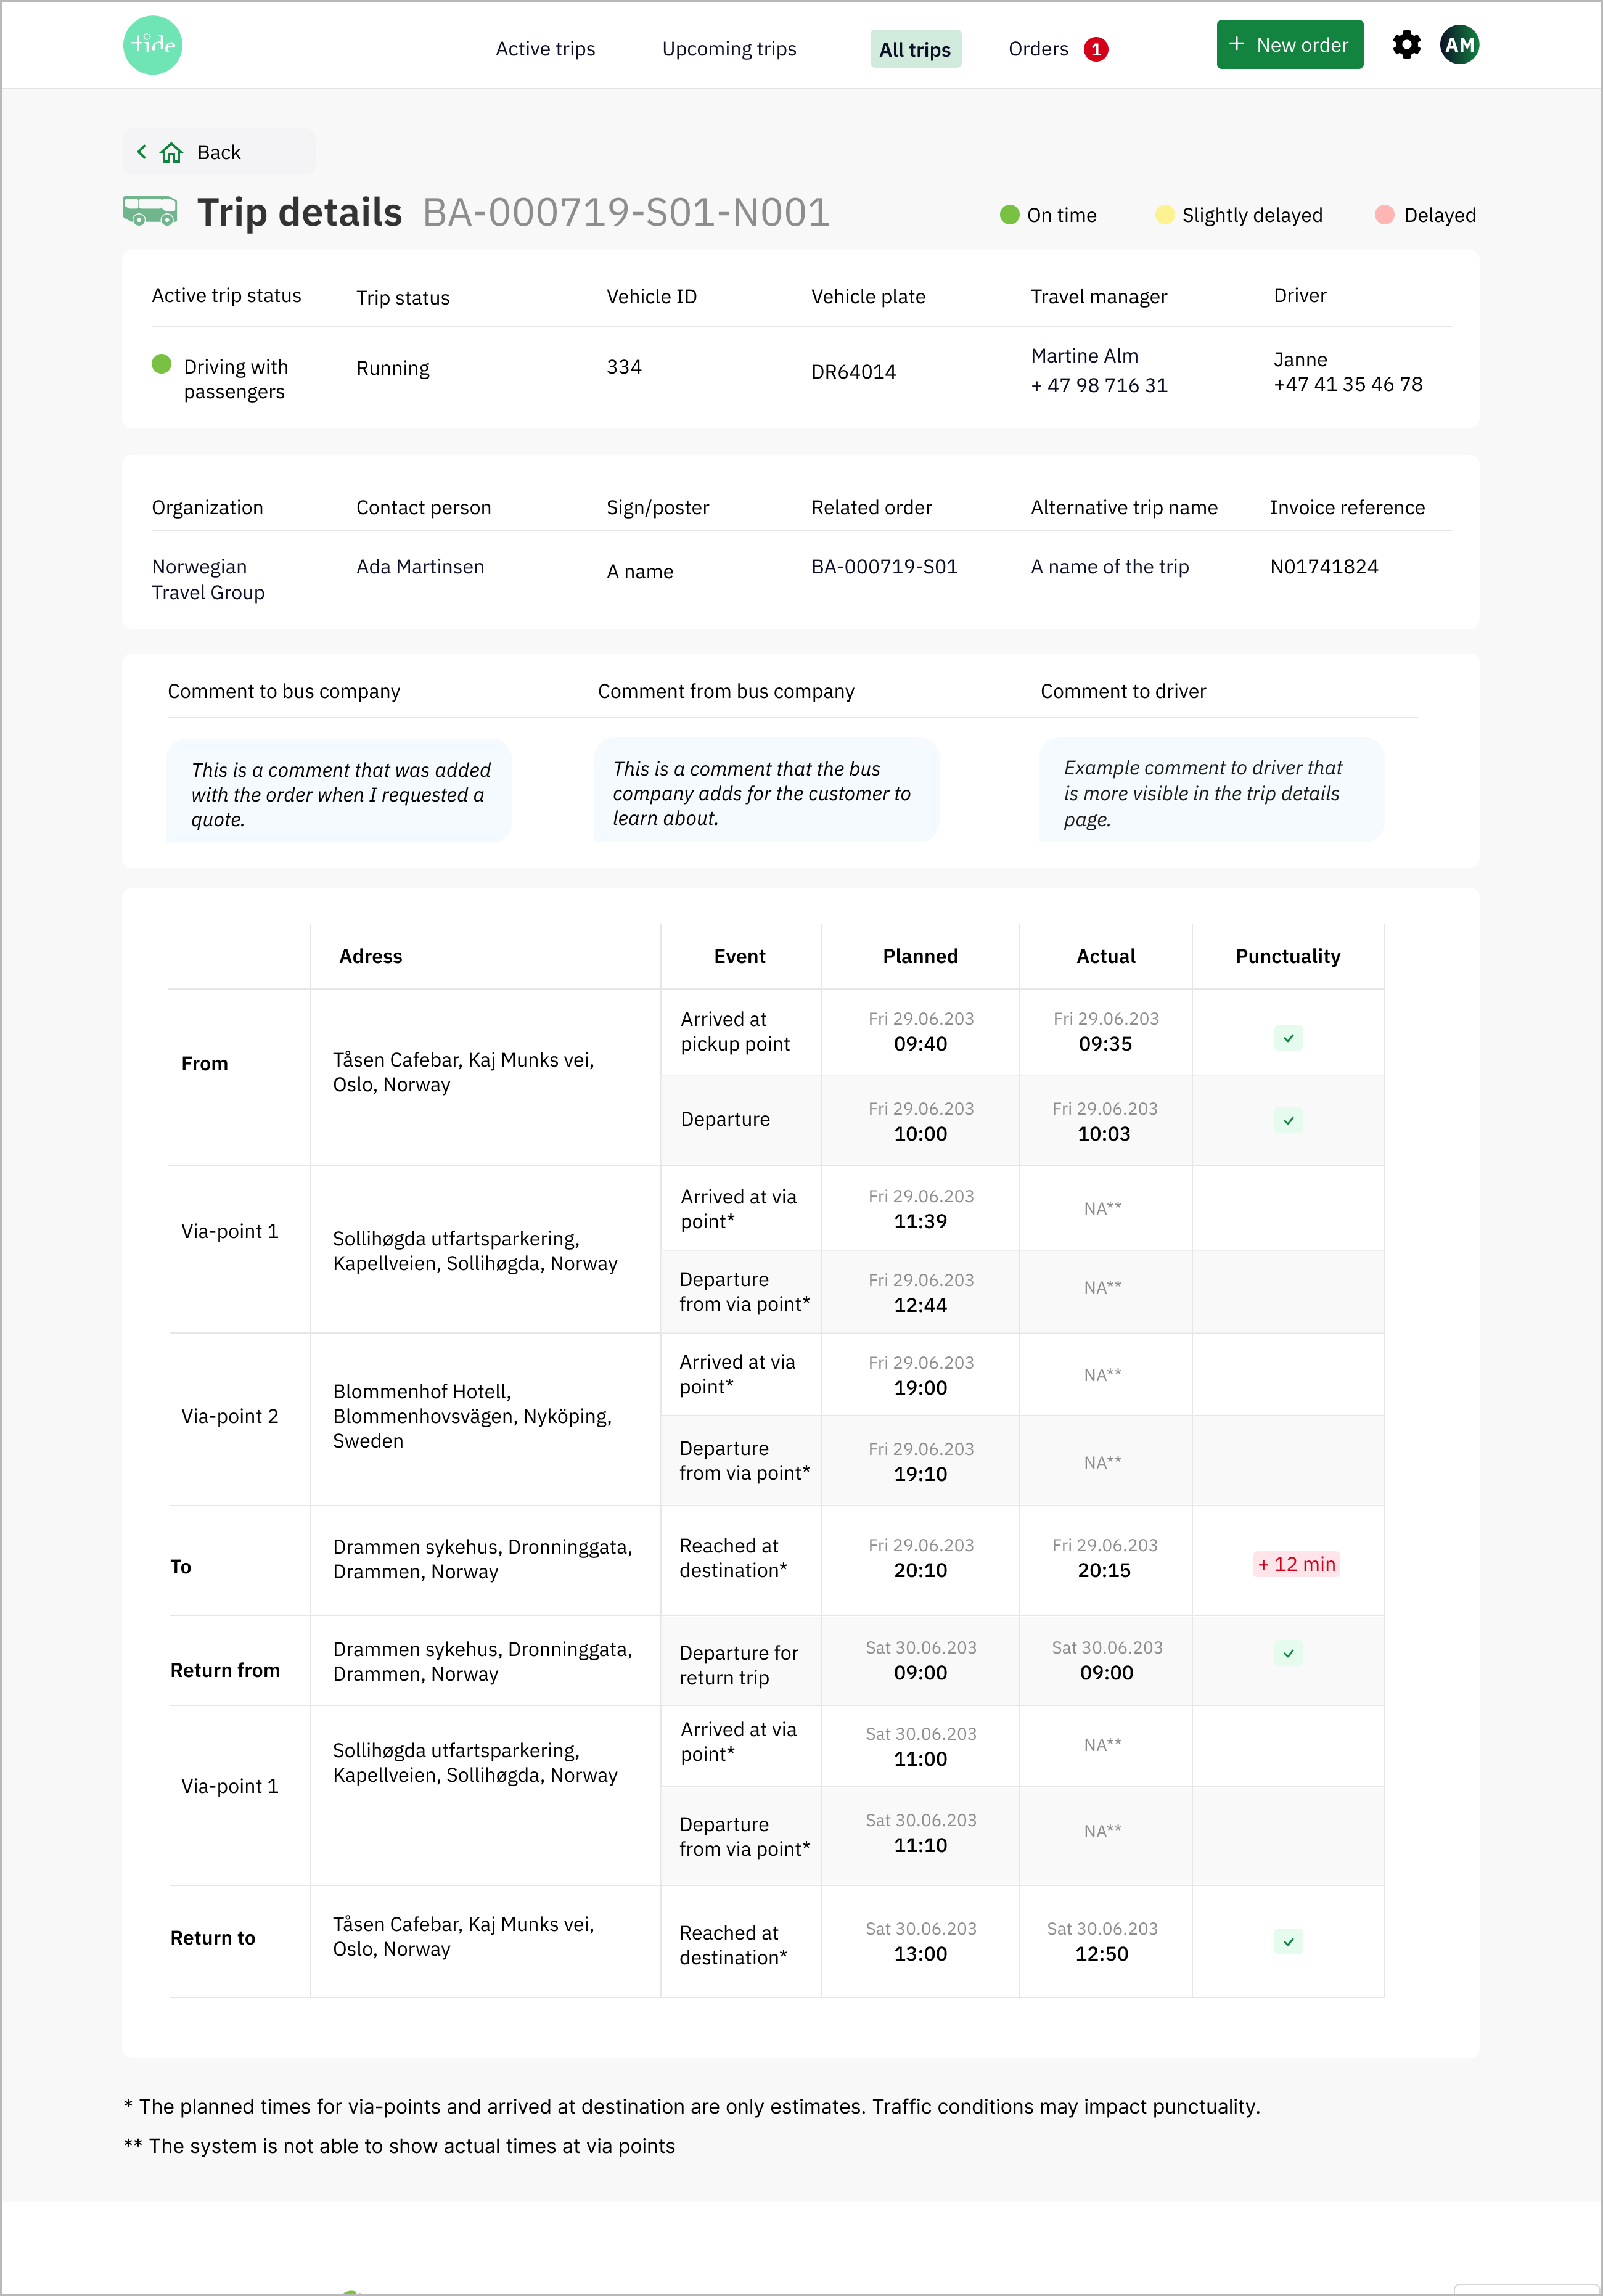
Task: Click the back chevron arrow
Action: [x=142, y=152]
